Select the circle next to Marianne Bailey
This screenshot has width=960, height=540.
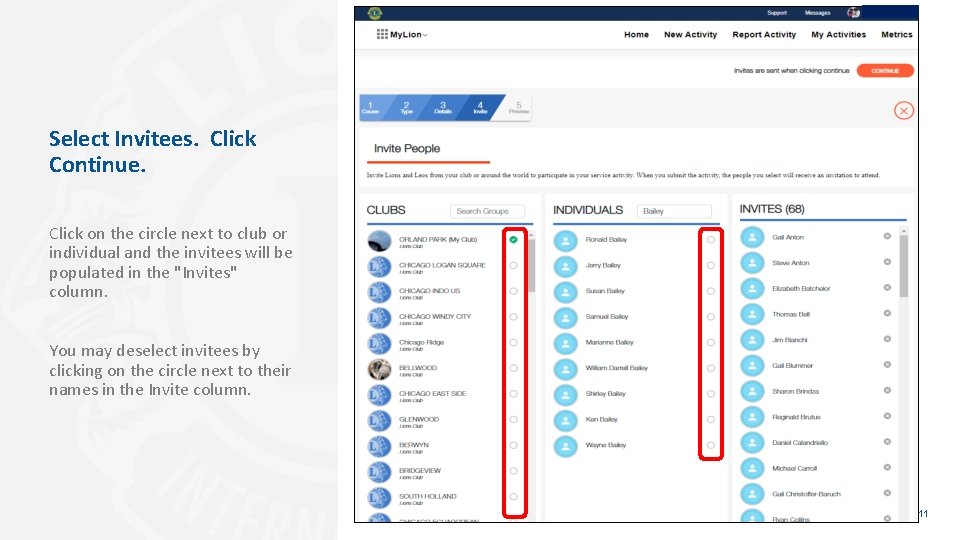pos(710,342)
